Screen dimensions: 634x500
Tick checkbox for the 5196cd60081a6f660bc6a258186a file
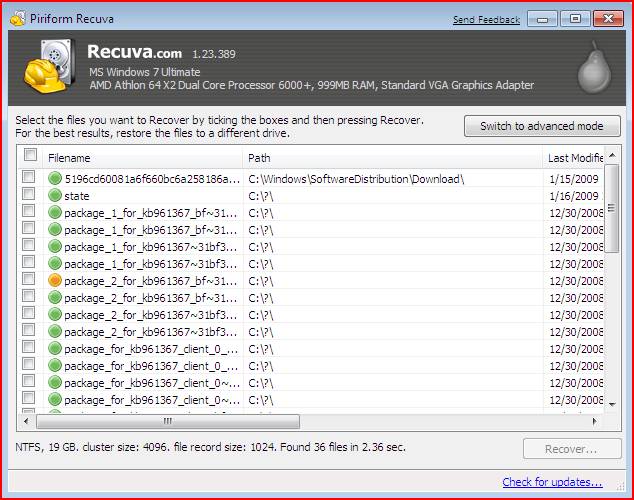(x=28, y=177)
